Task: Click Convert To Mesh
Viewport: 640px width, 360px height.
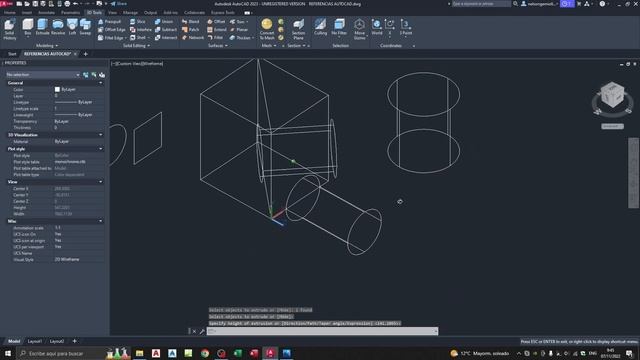Action: 267,29
